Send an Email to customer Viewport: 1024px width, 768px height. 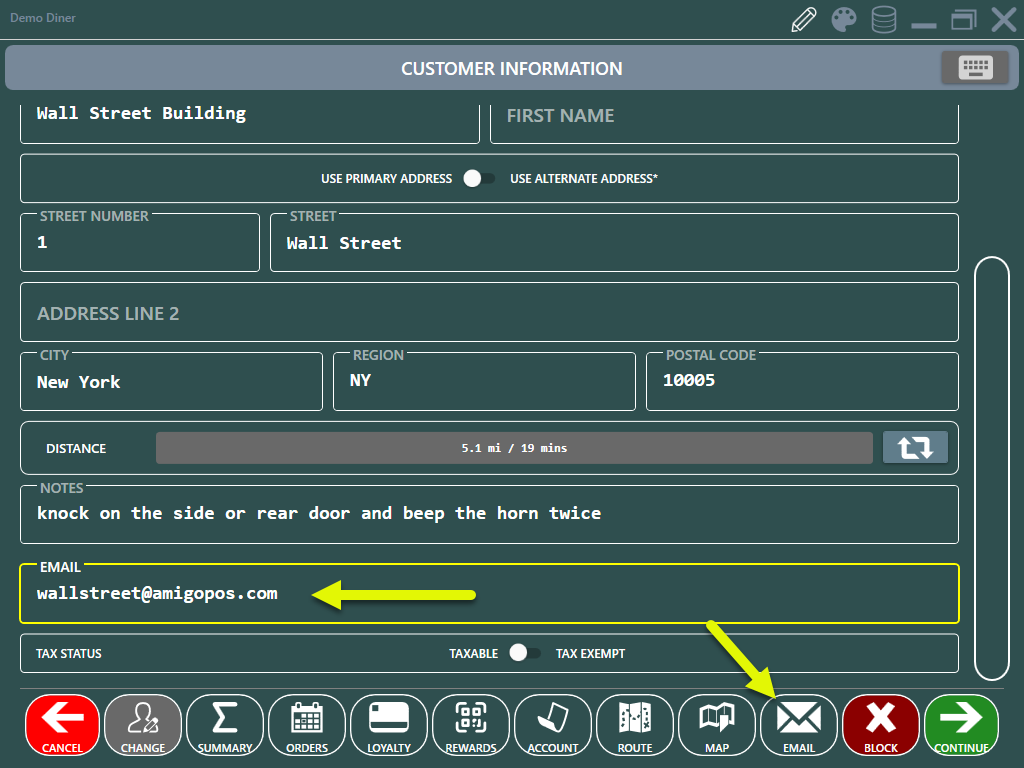799,725
